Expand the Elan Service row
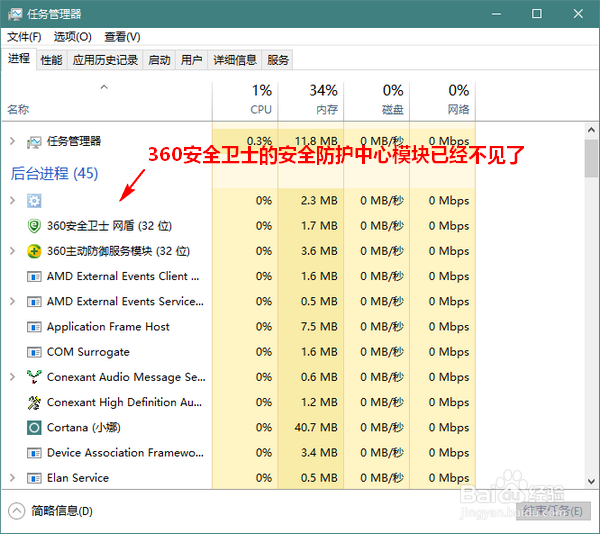Image resolution: width=600 pixels, height=534 pixels. [12, 478]
